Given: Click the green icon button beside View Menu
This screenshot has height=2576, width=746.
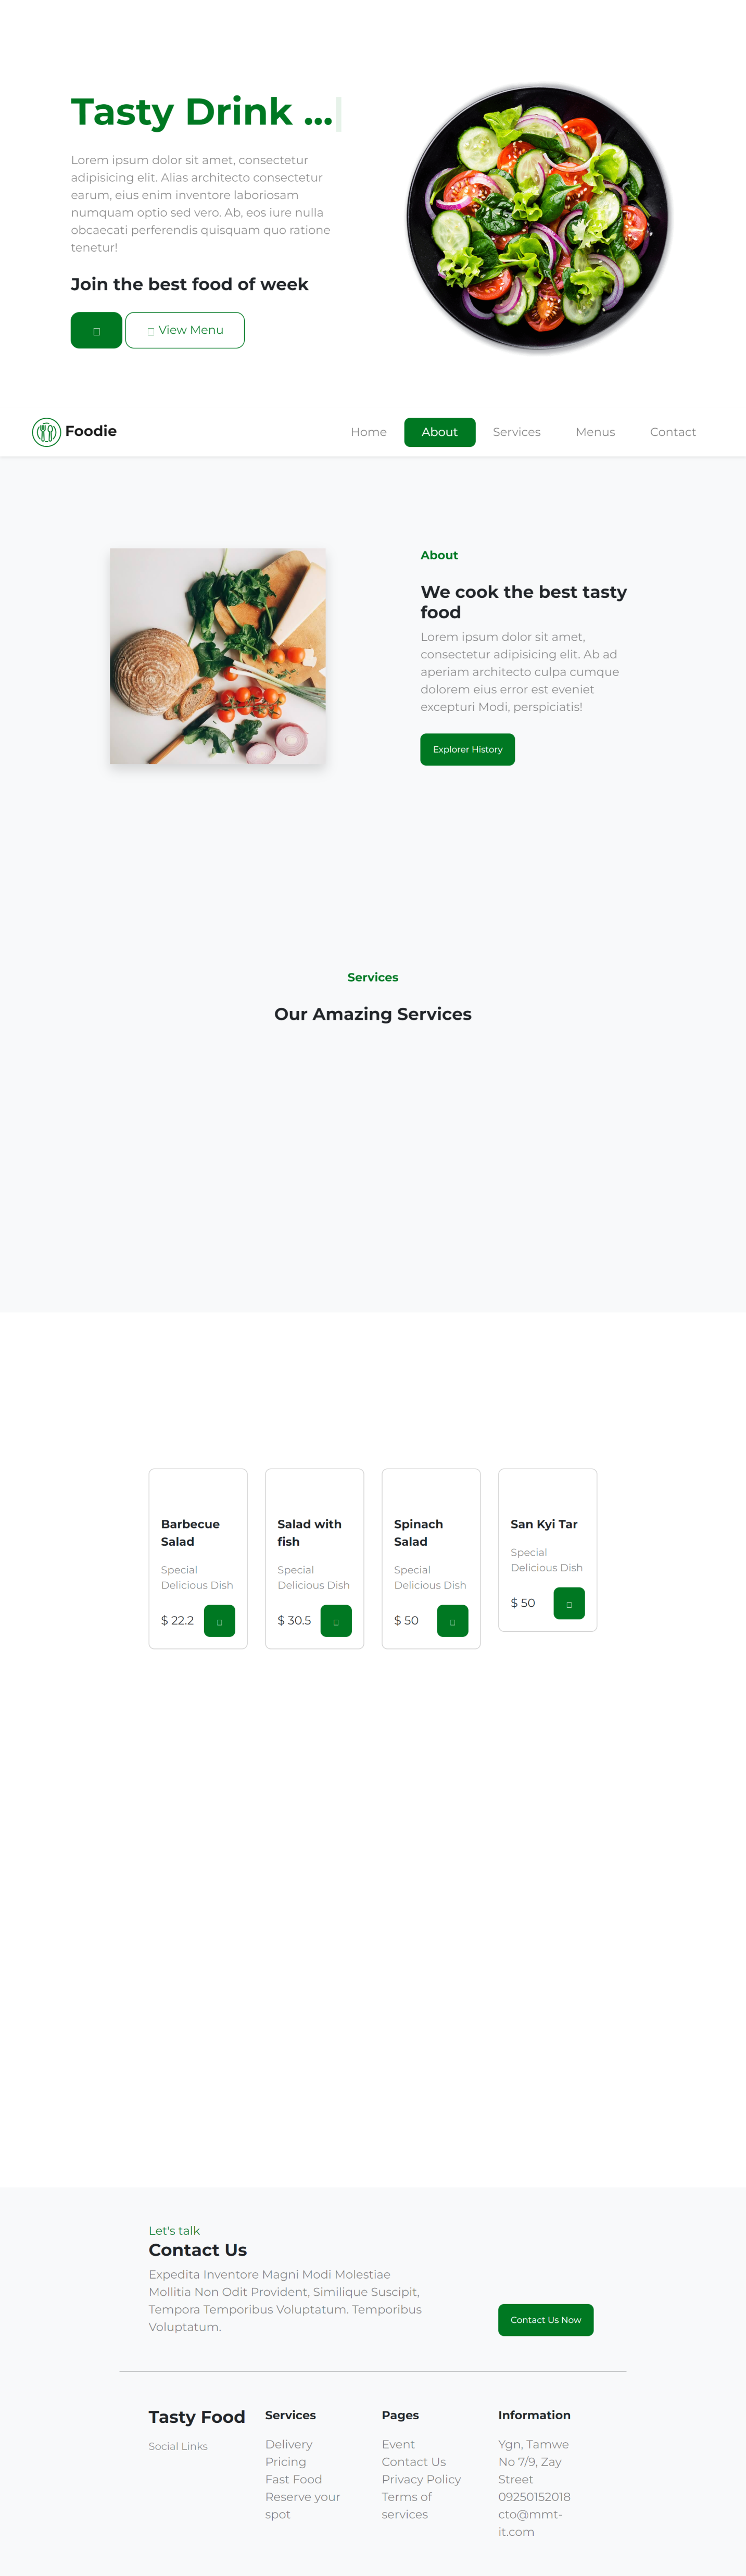Looking at the screenshot, I should (96, 330).
